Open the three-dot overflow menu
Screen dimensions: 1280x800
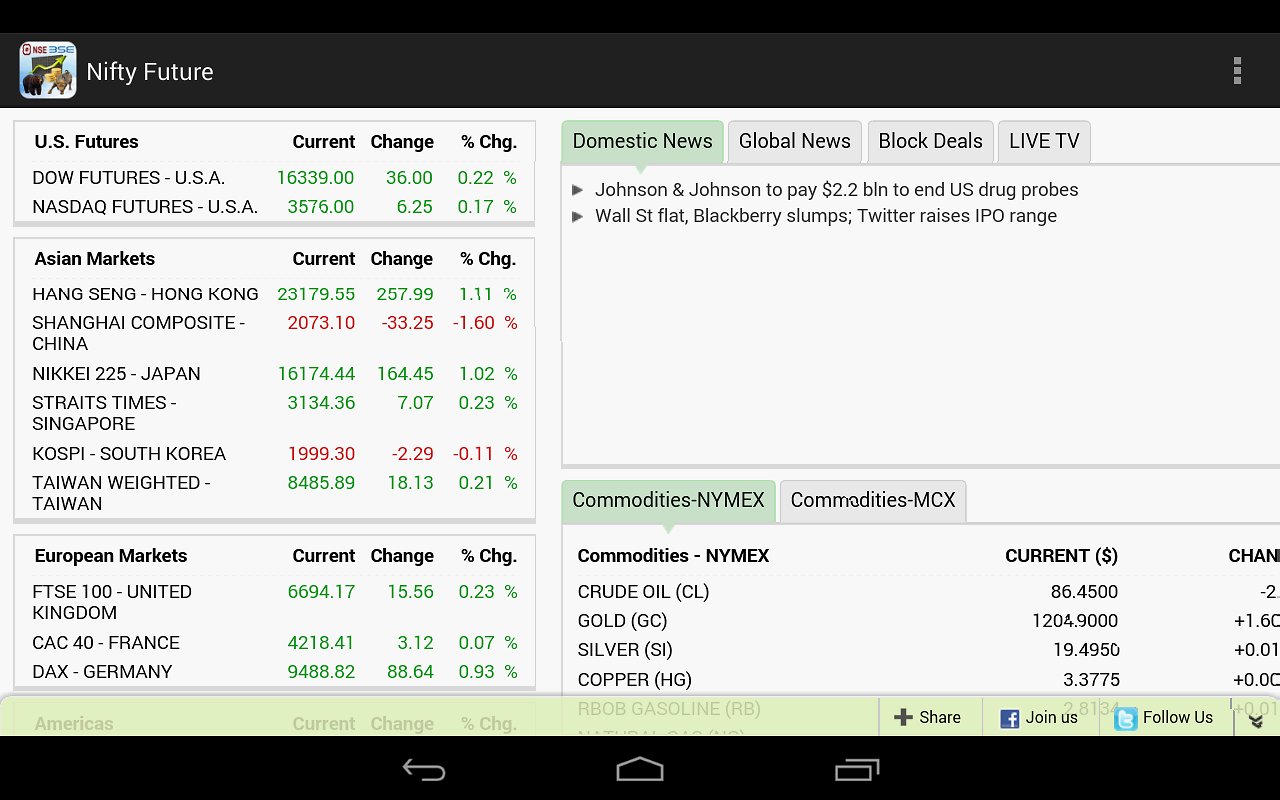click(x=1237, y=71)
